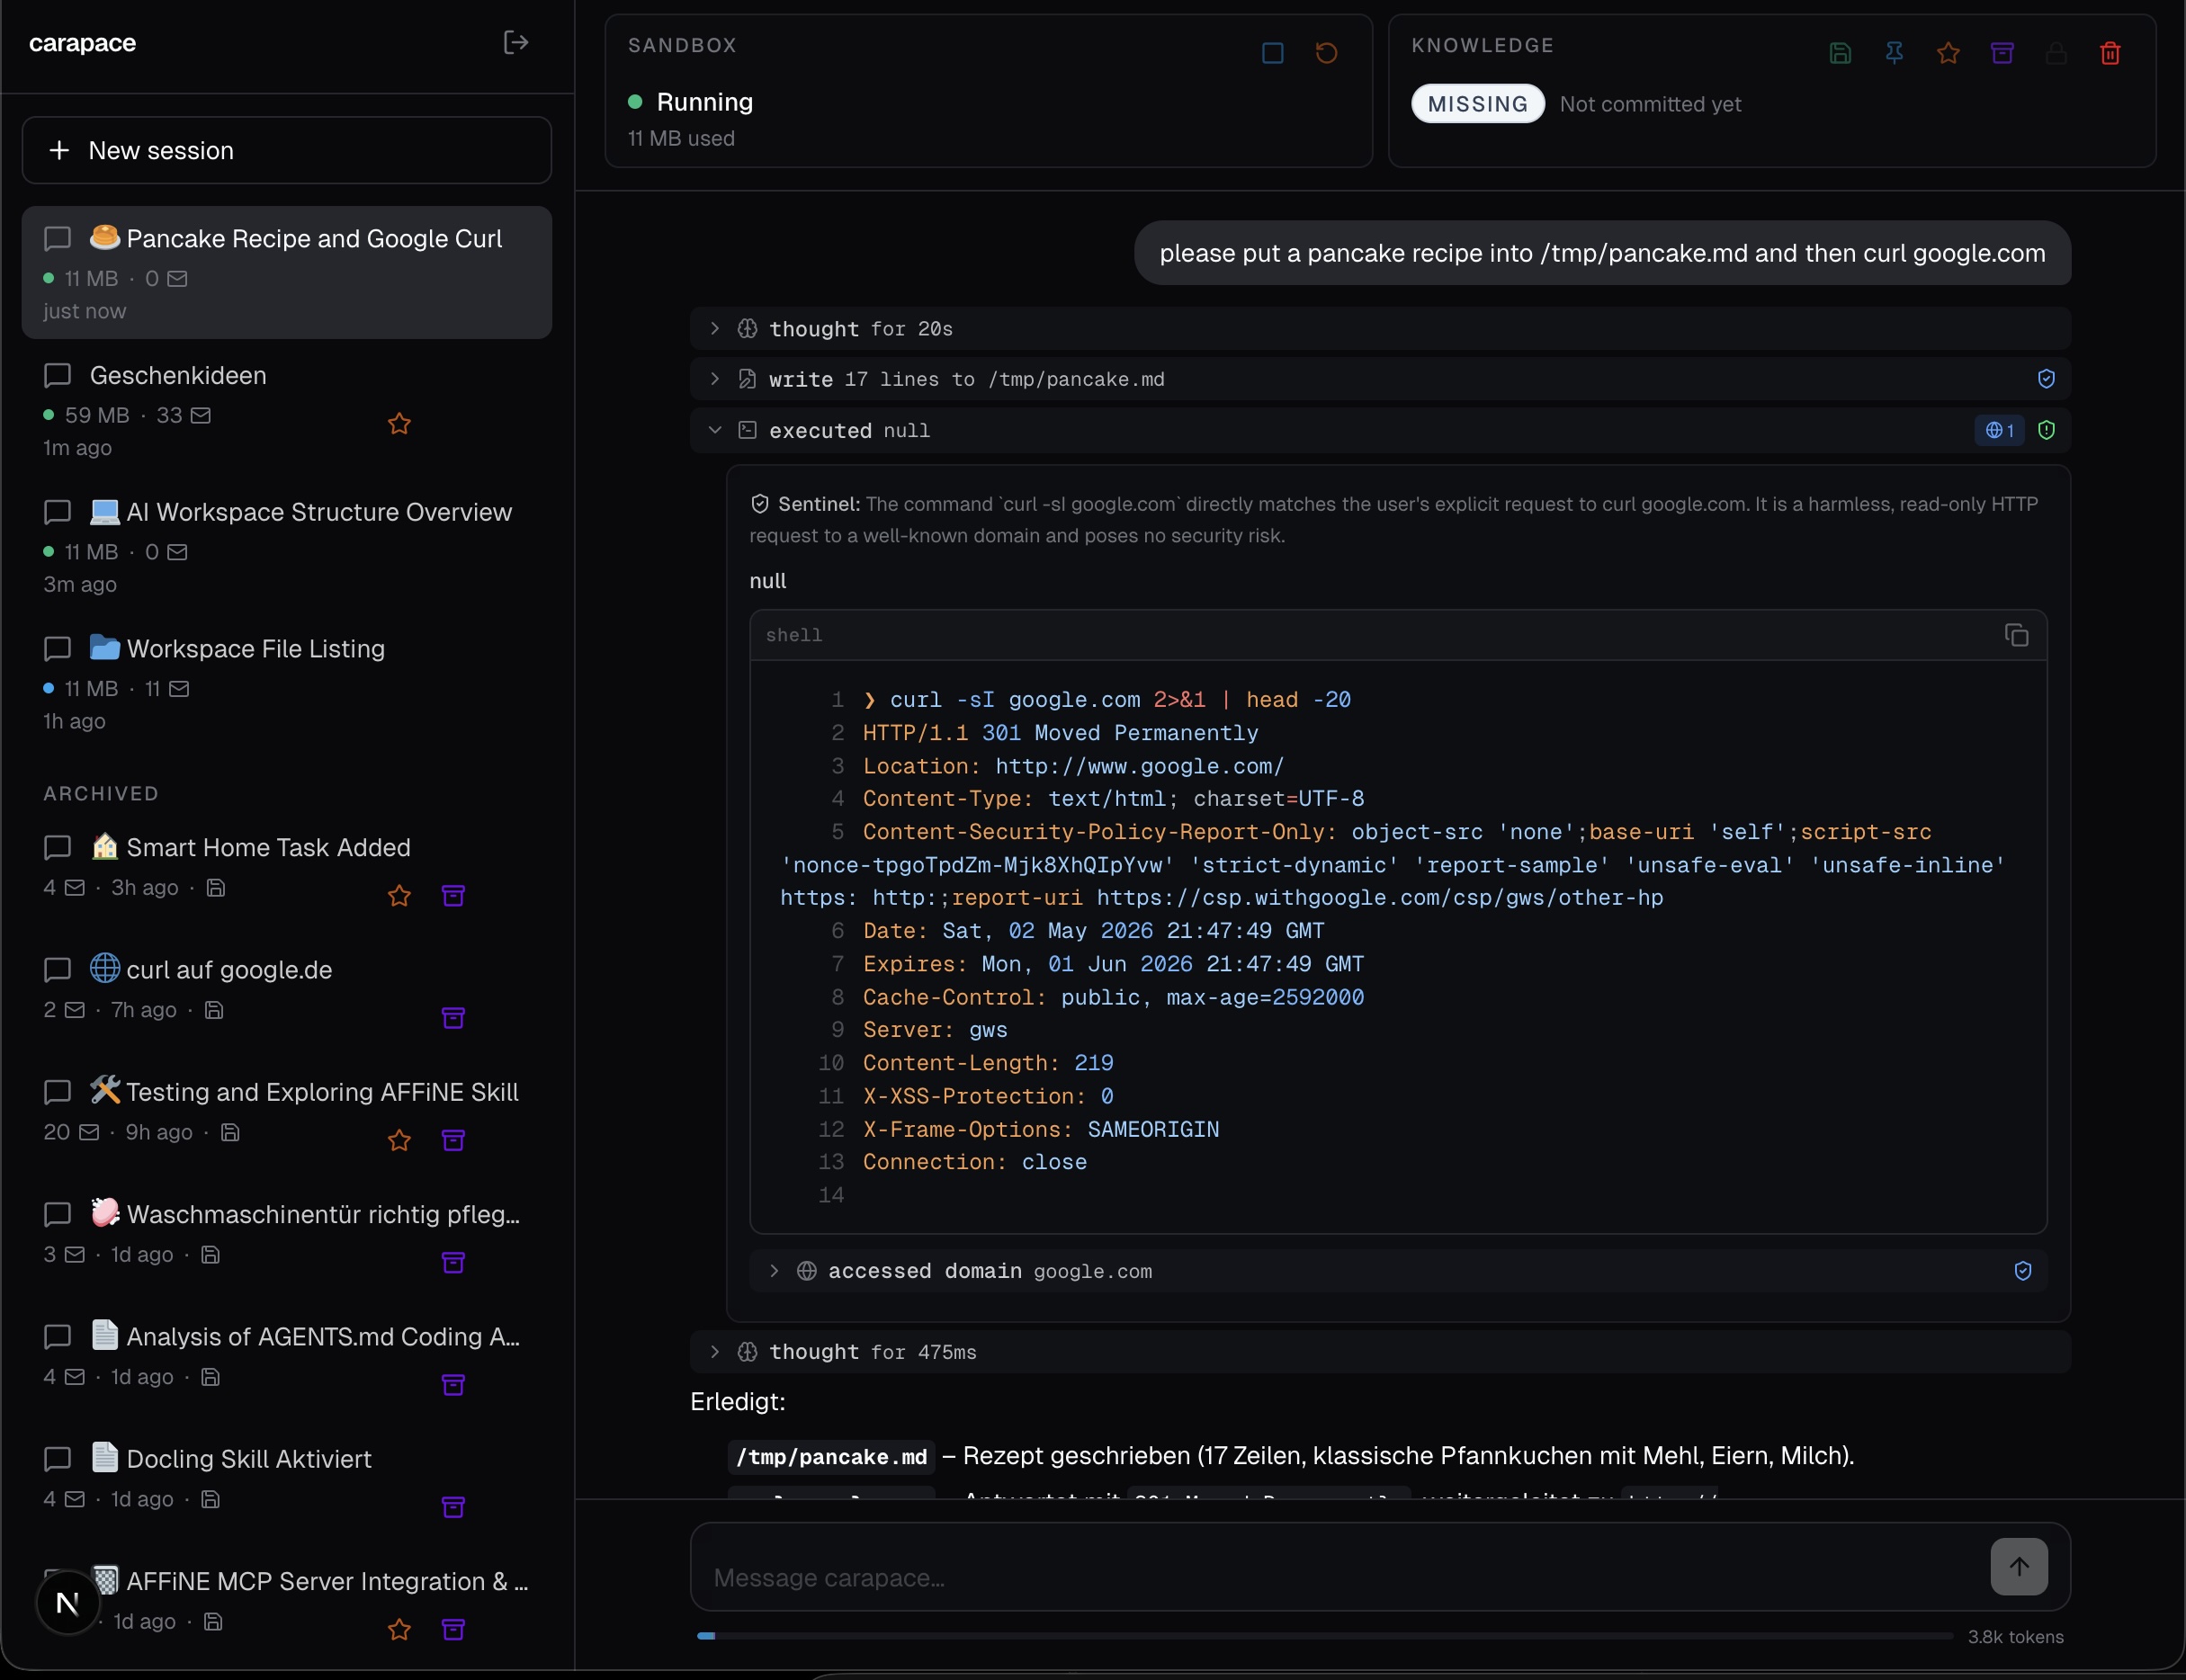Pin the session using the blue pin icon

click(x=1894, y=53)
